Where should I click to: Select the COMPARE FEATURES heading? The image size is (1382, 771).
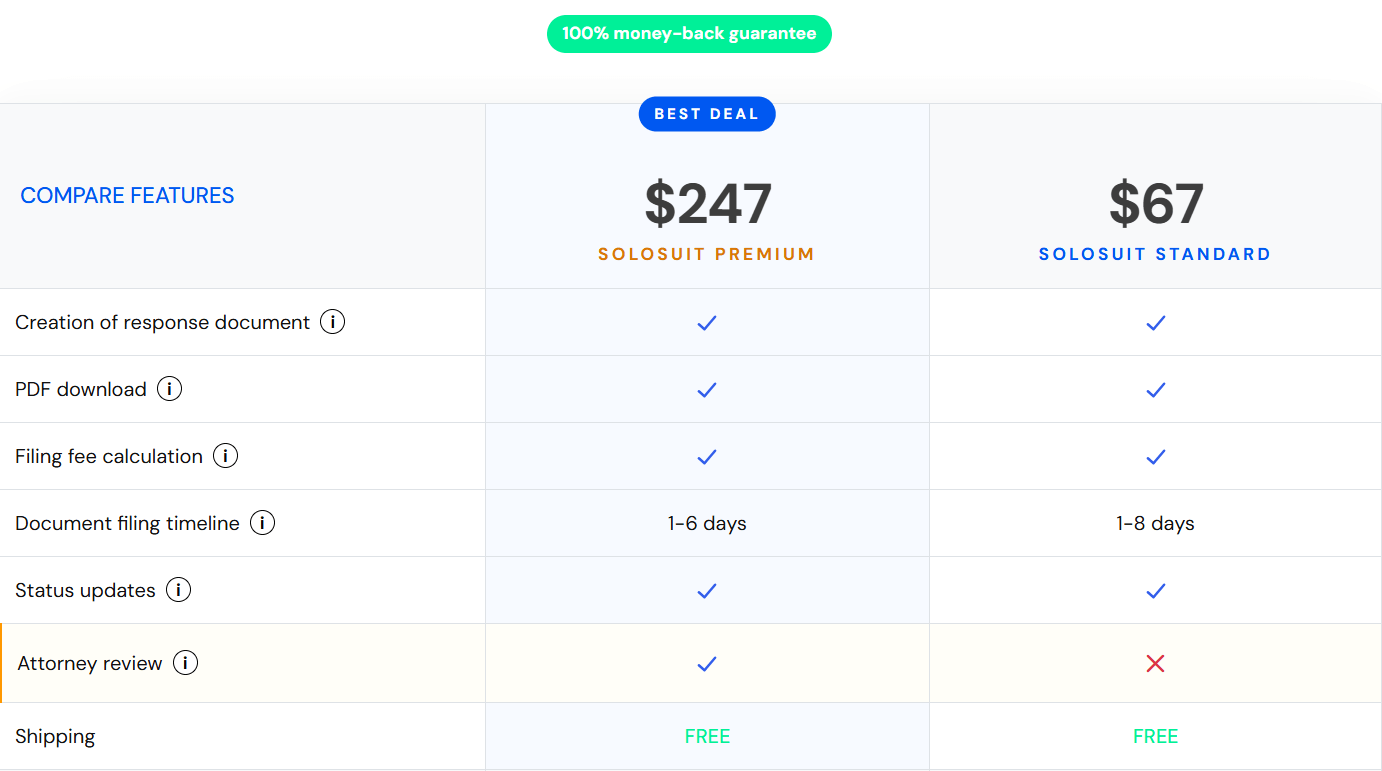click(x=127, y=195)
